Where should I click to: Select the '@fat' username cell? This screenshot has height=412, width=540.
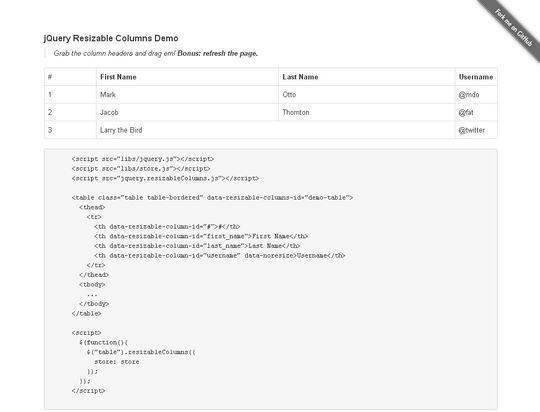476,112
